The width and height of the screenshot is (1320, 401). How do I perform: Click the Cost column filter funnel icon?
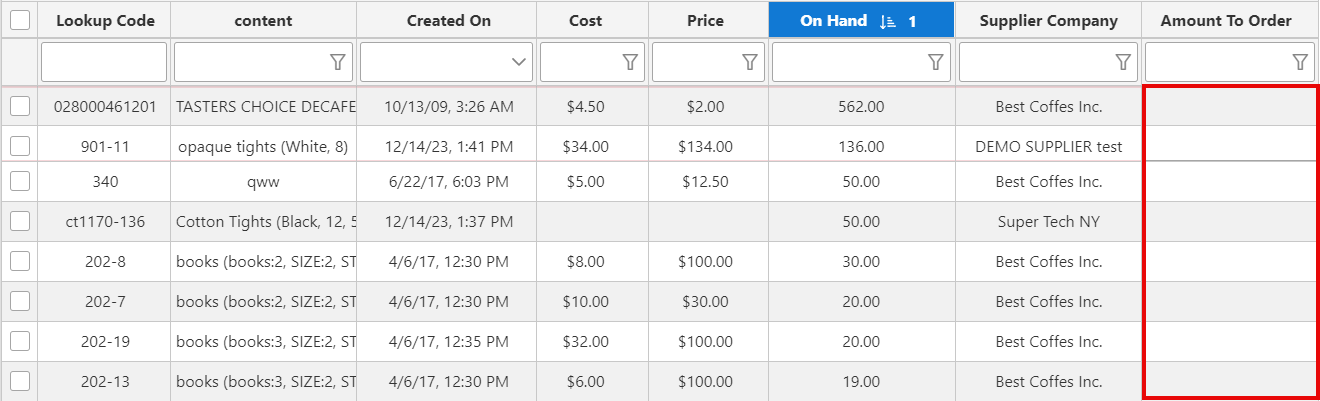click(x=630, y=62)
